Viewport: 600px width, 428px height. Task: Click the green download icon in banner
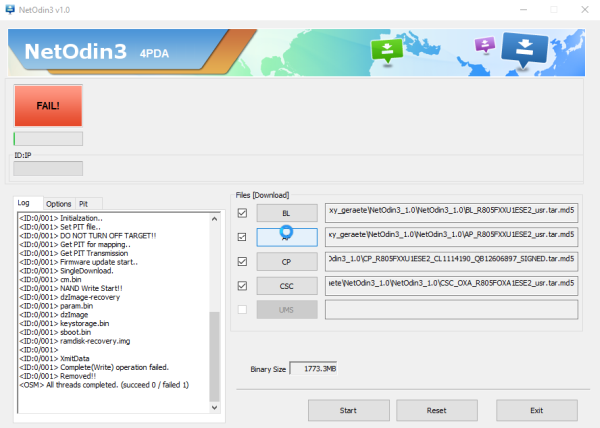(x=387, y=50)
